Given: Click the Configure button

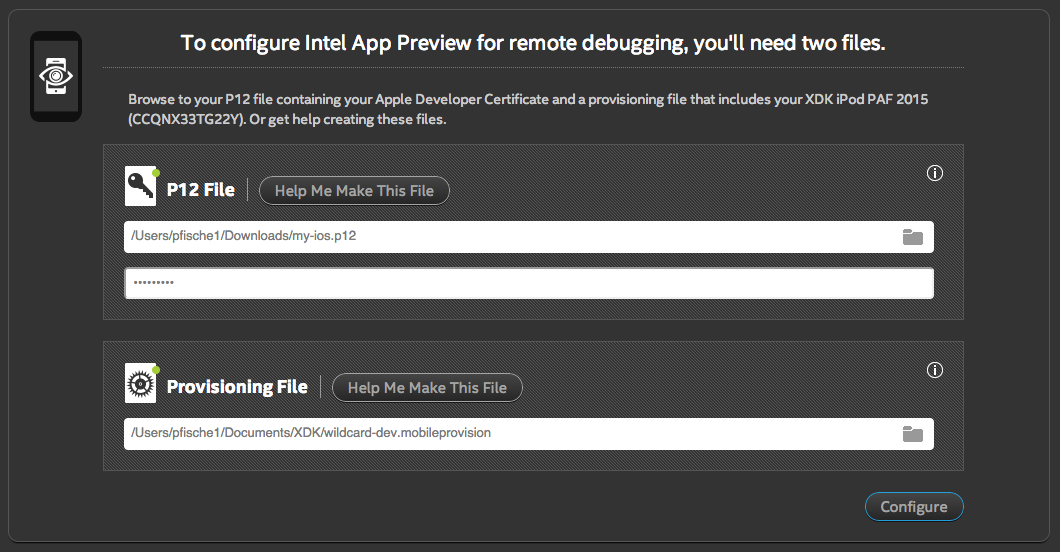Looking at the screenshot, I should coord(913,507).
